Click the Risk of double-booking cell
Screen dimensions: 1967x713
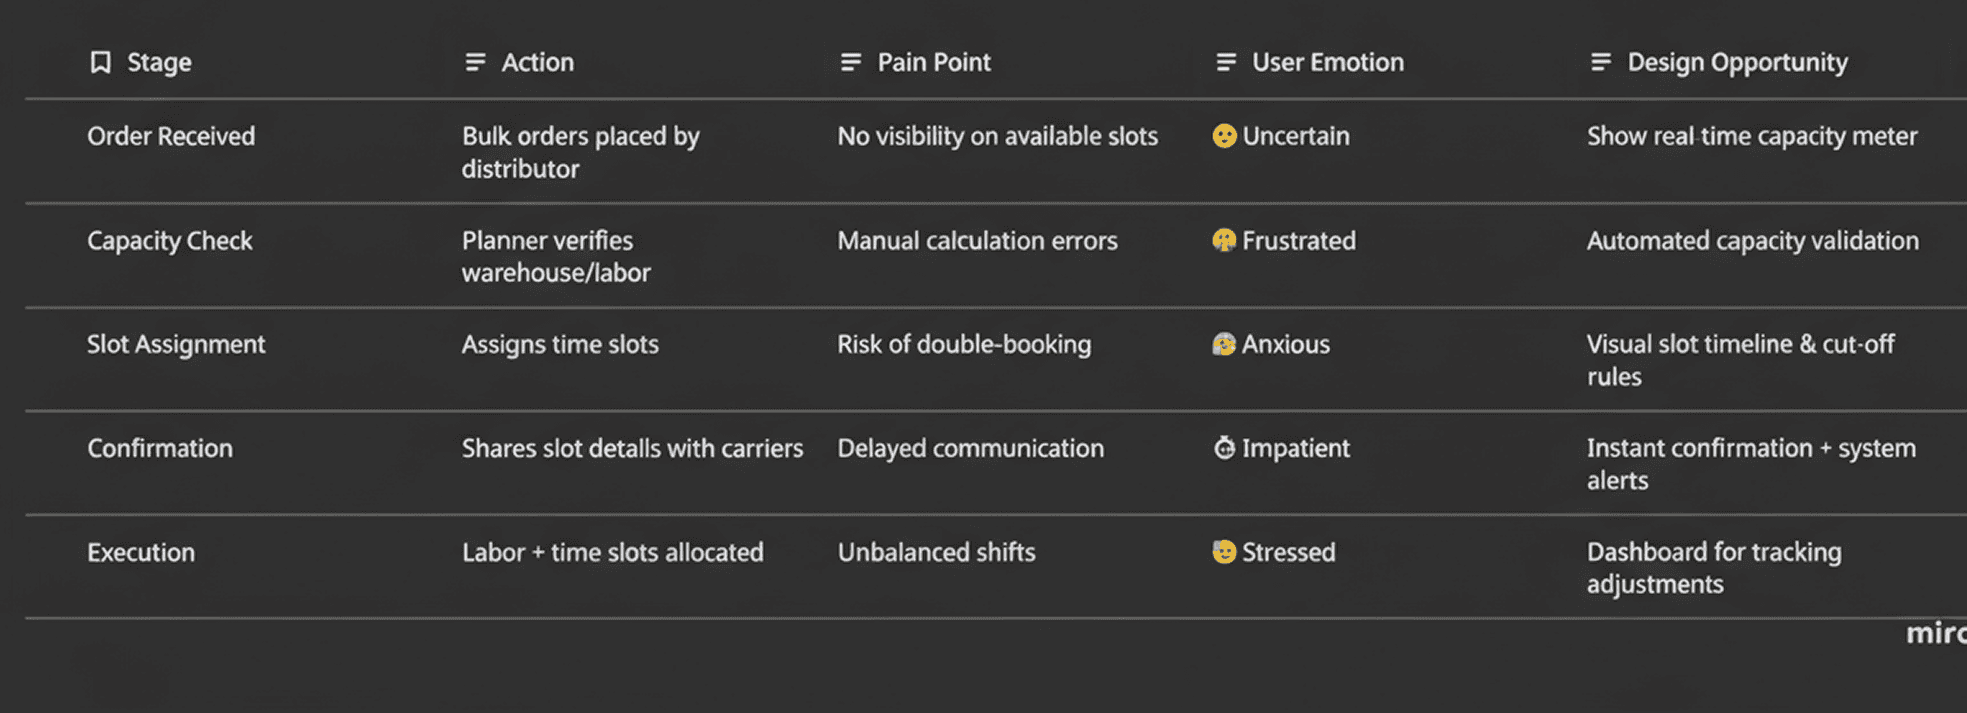[x=964, y=345]
